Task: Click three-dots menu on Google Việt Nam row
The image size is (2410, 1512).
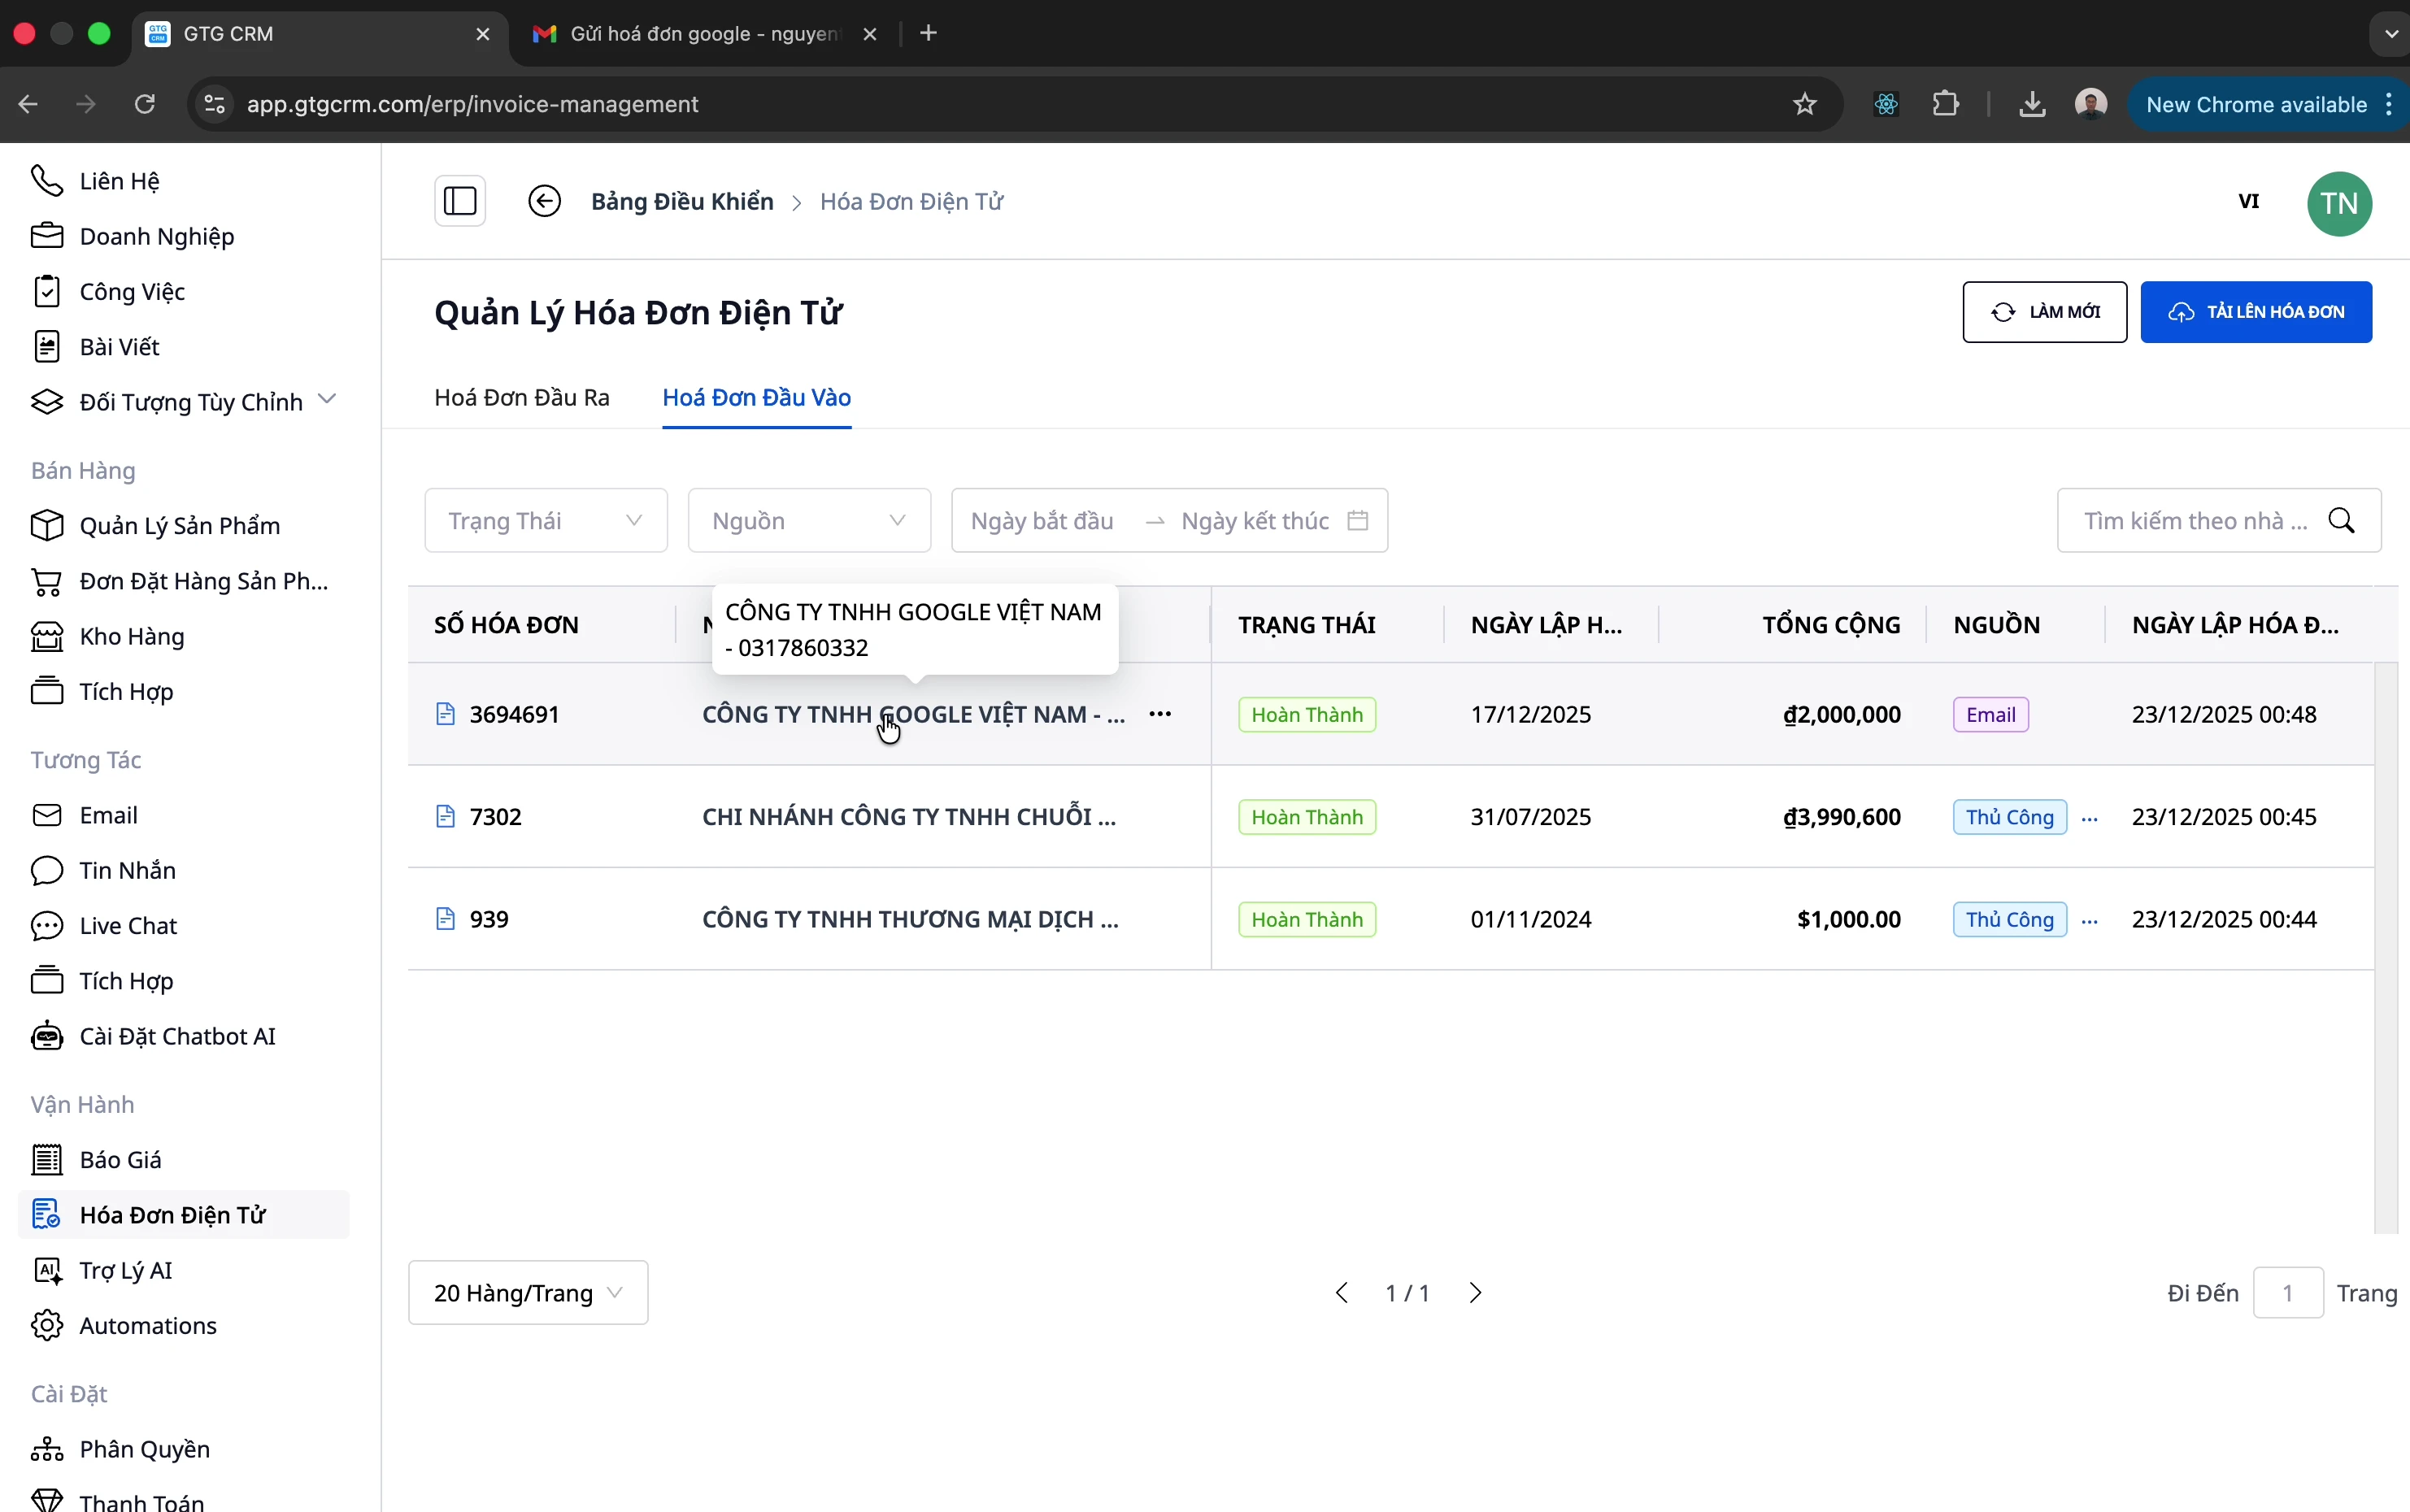Action: pos(1160,714)
